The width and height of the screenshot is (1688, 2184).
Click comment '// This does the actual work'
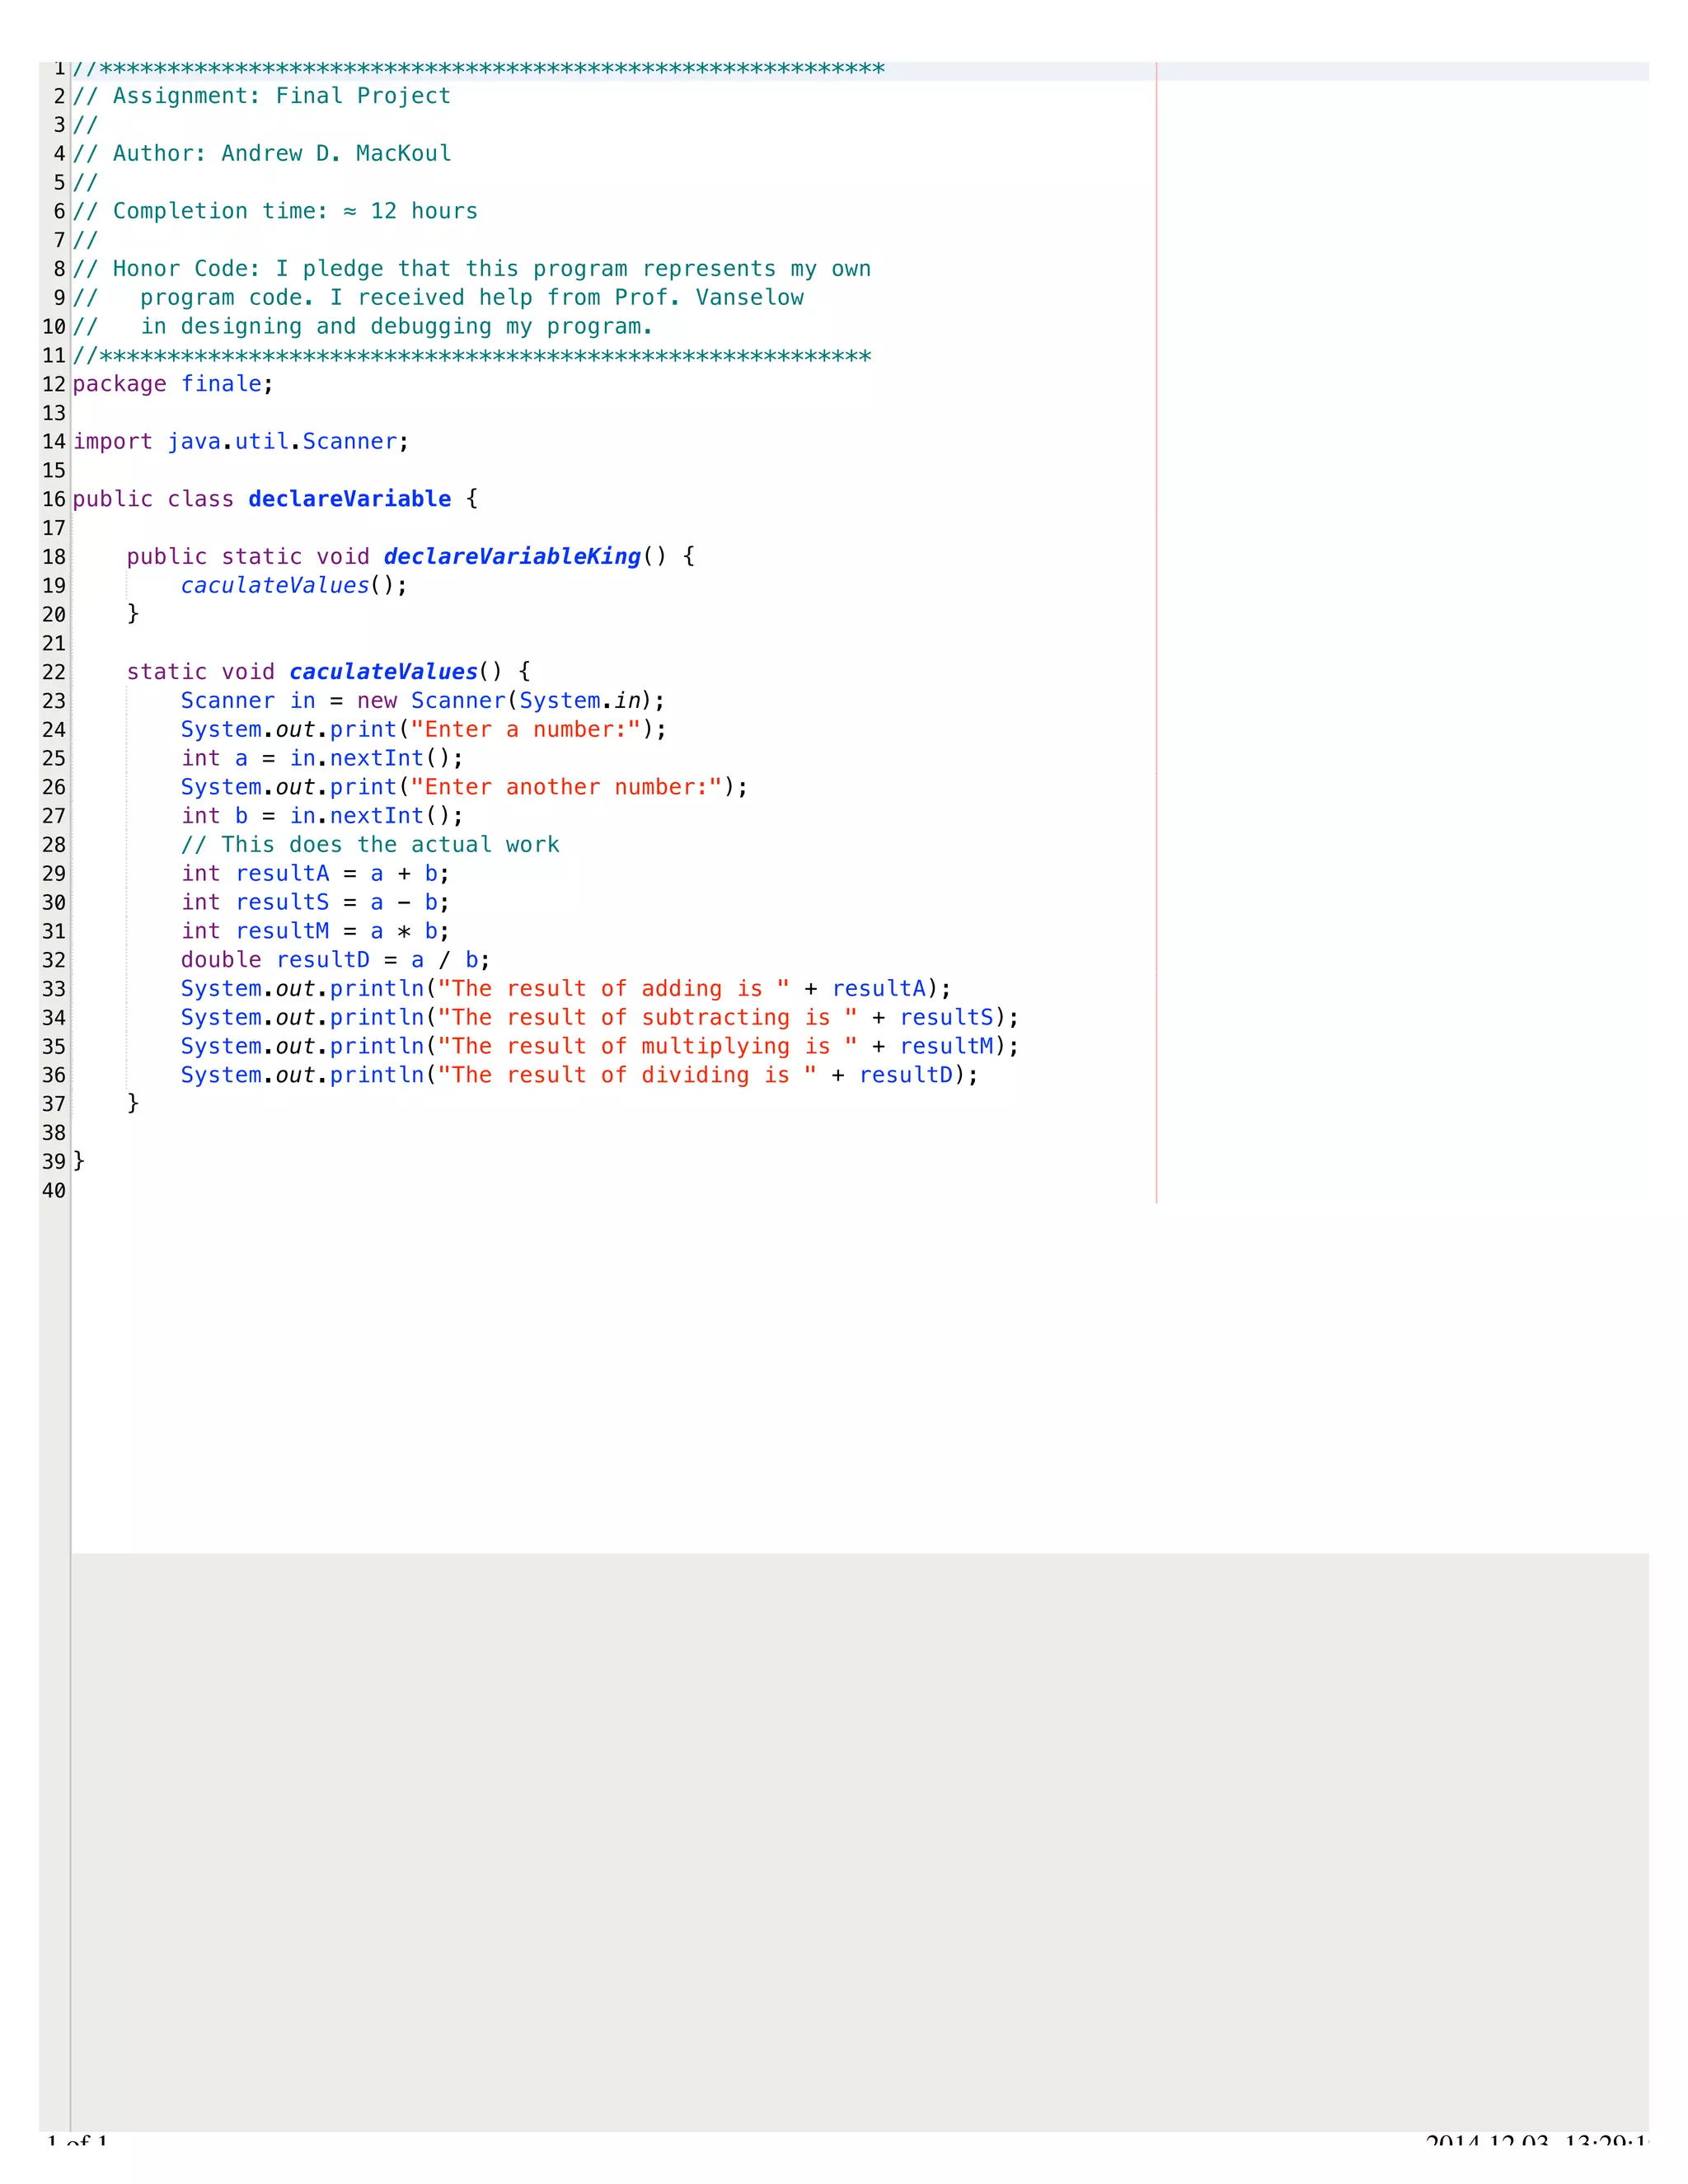[370, 845]
